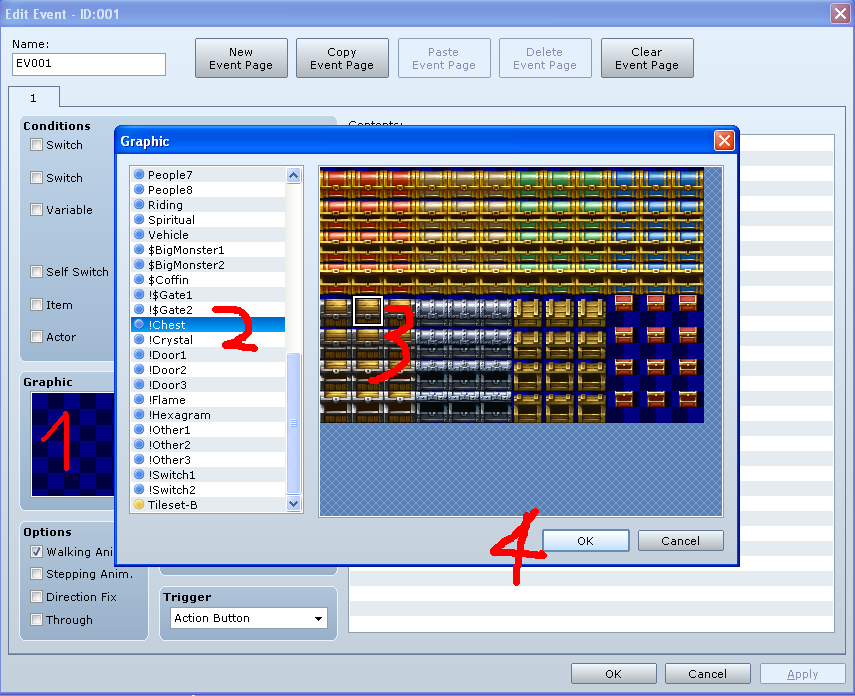Enable the Actor condition checkbox
Screen dimensions: 855x696
pyautogui.click(x=37, y=337)
